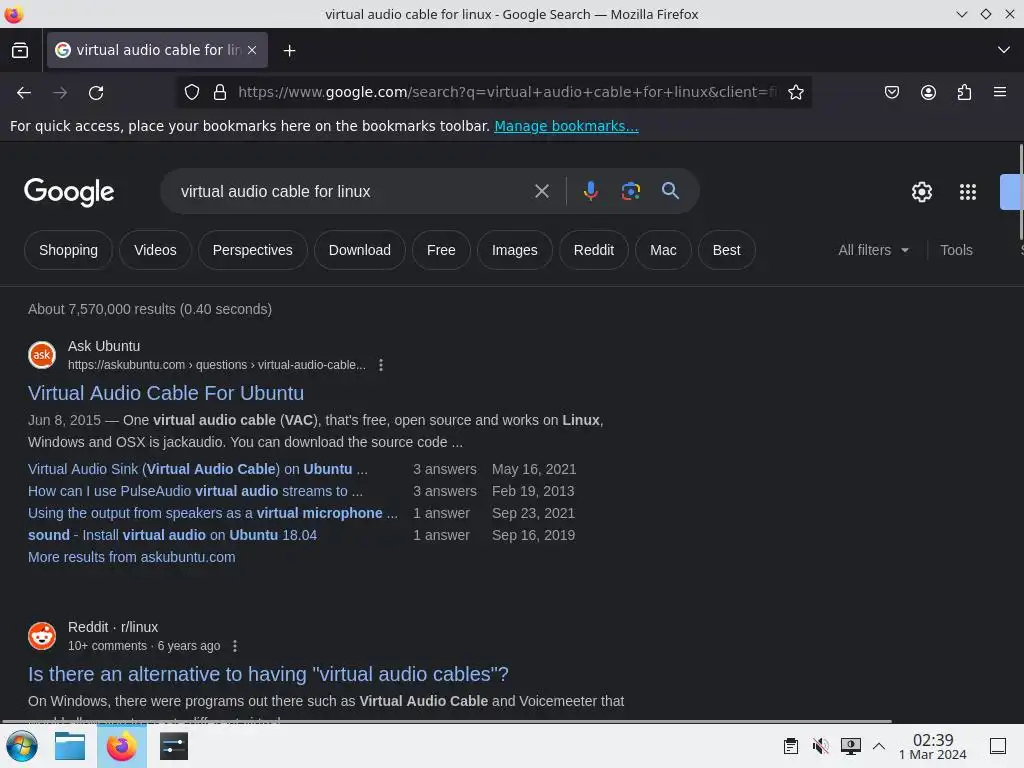Open the file manager from the taskbar
This screenshot has width=1024, height=768.
[70, 746]
